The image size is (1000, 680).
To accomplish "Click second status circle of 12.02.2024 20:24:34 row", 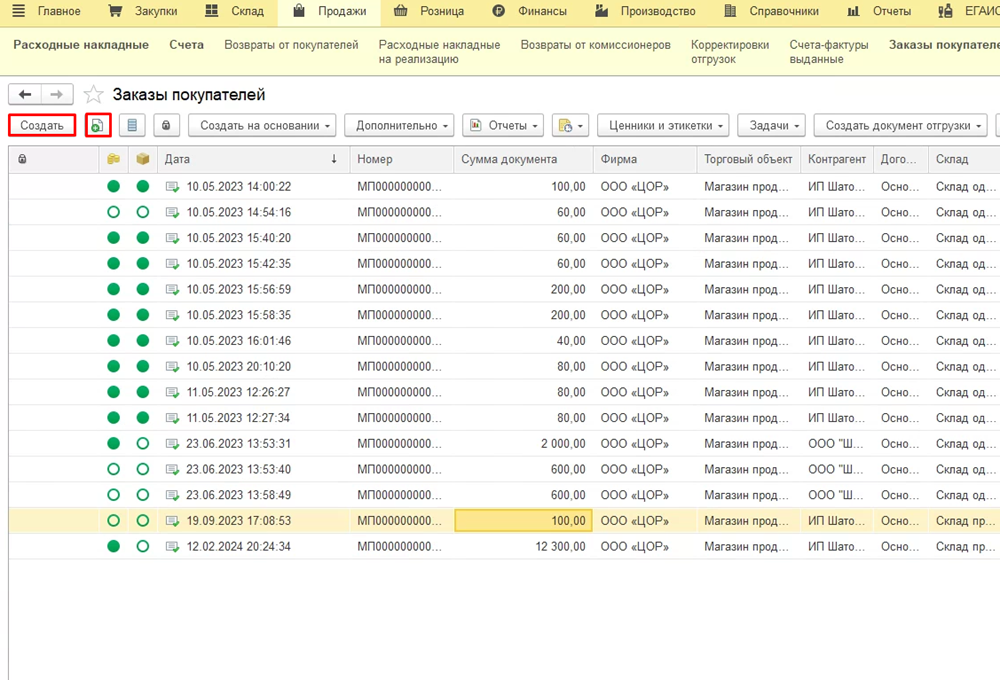I will (143, 546).
